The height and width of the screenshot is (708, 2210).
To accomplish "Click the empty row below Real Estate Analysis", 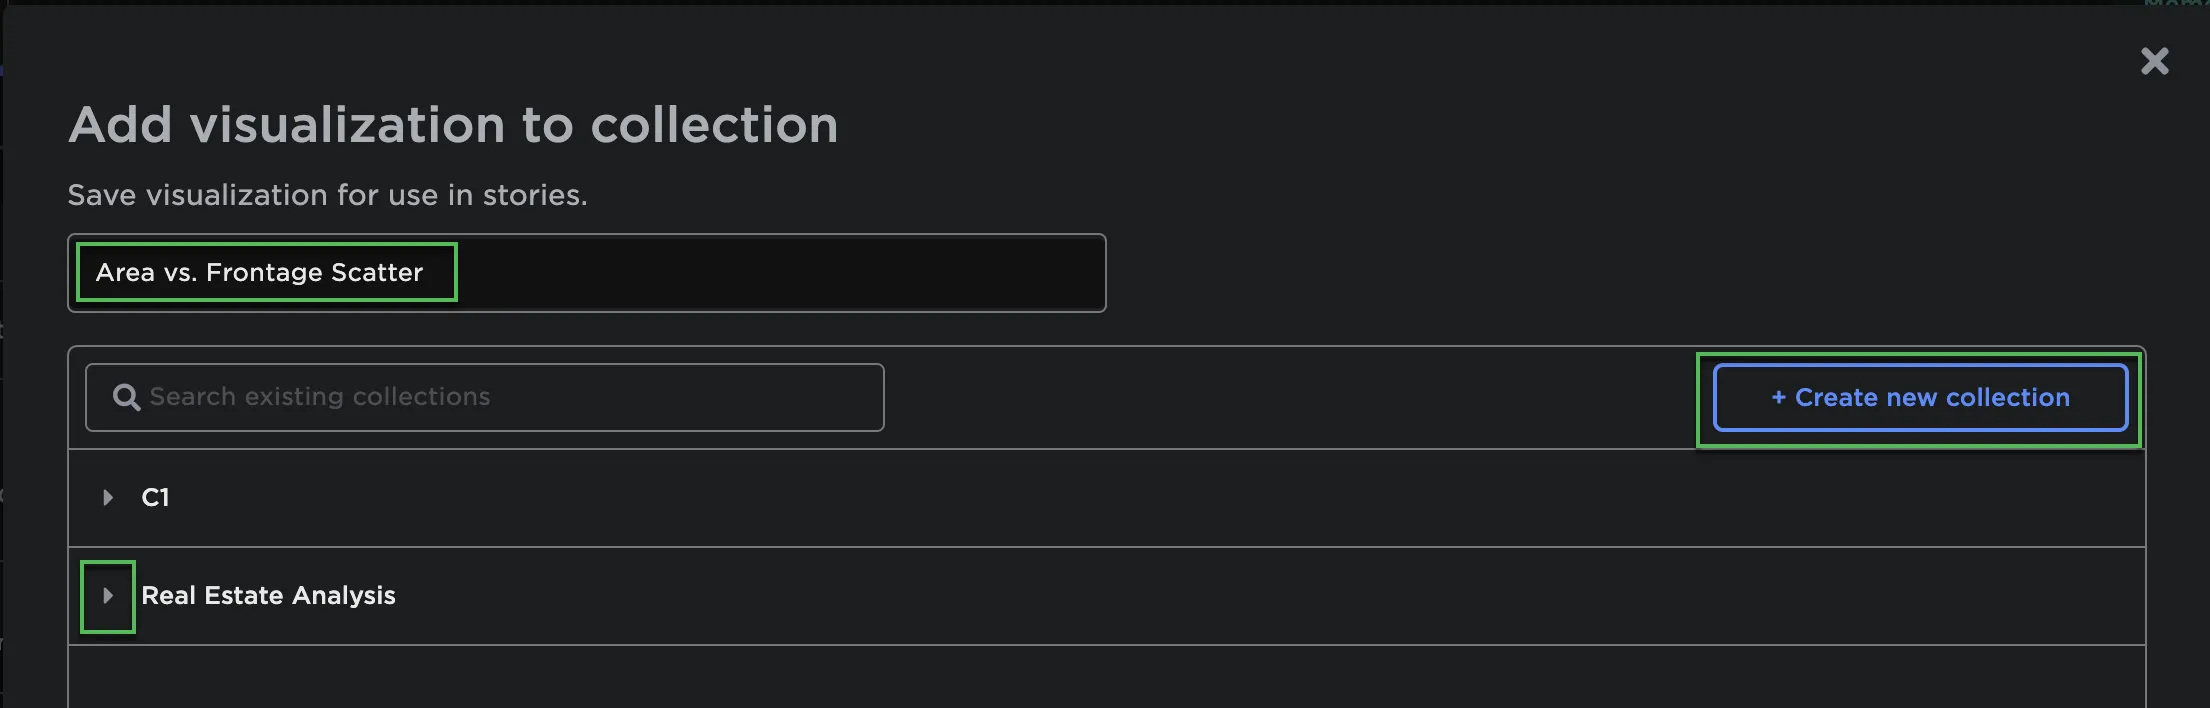I will coord(1100,678).
